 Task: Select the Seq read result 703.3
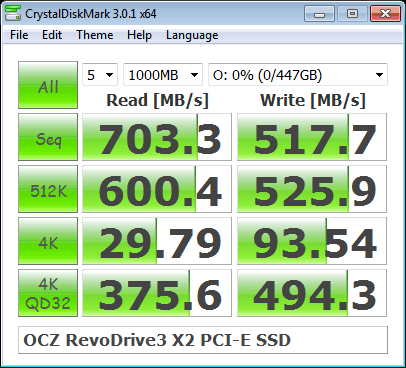(x=157, y=137)
